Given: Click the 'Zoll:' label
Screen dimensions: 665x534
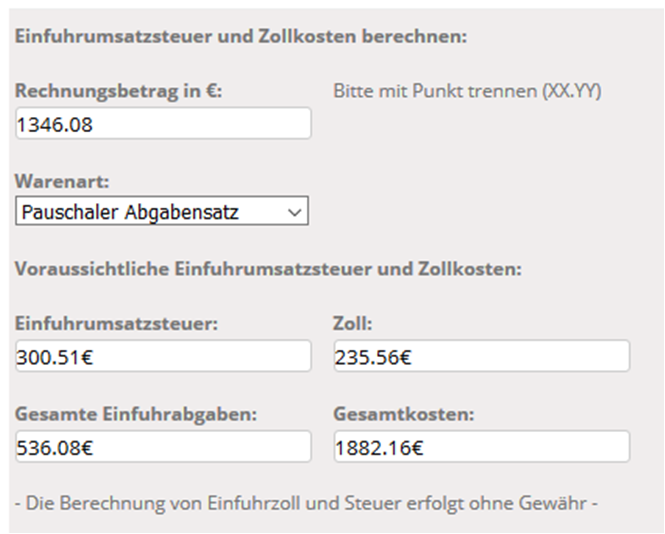Looking at the screenshot, I should pyautogui.click(x=350, y=323).
